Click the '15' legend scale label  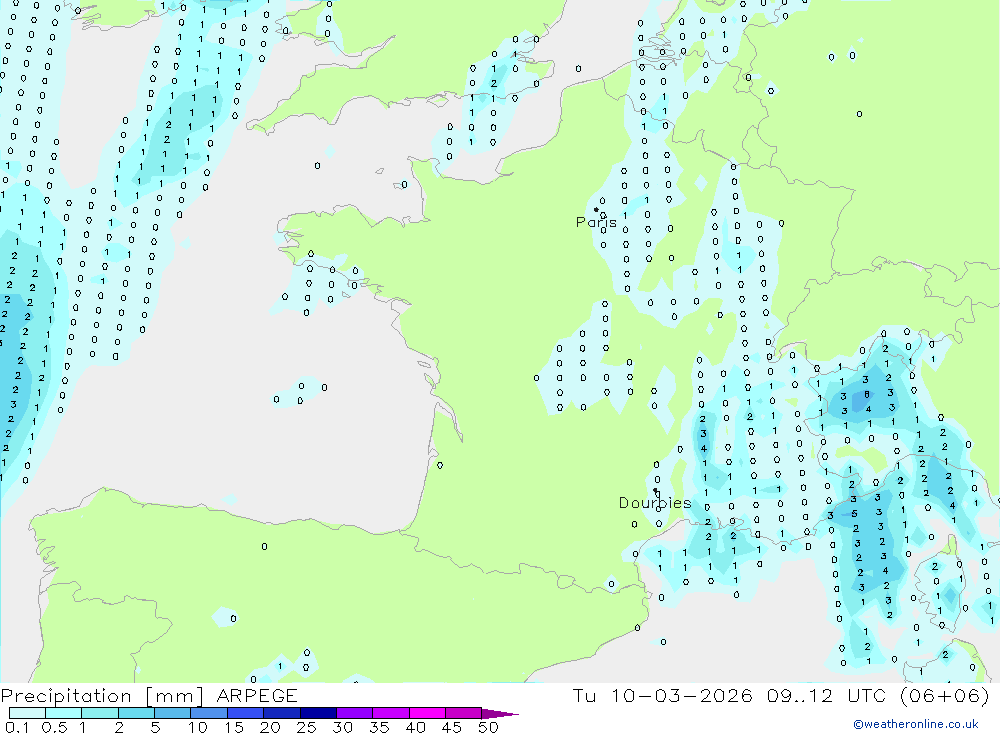[x=234, y=727]
